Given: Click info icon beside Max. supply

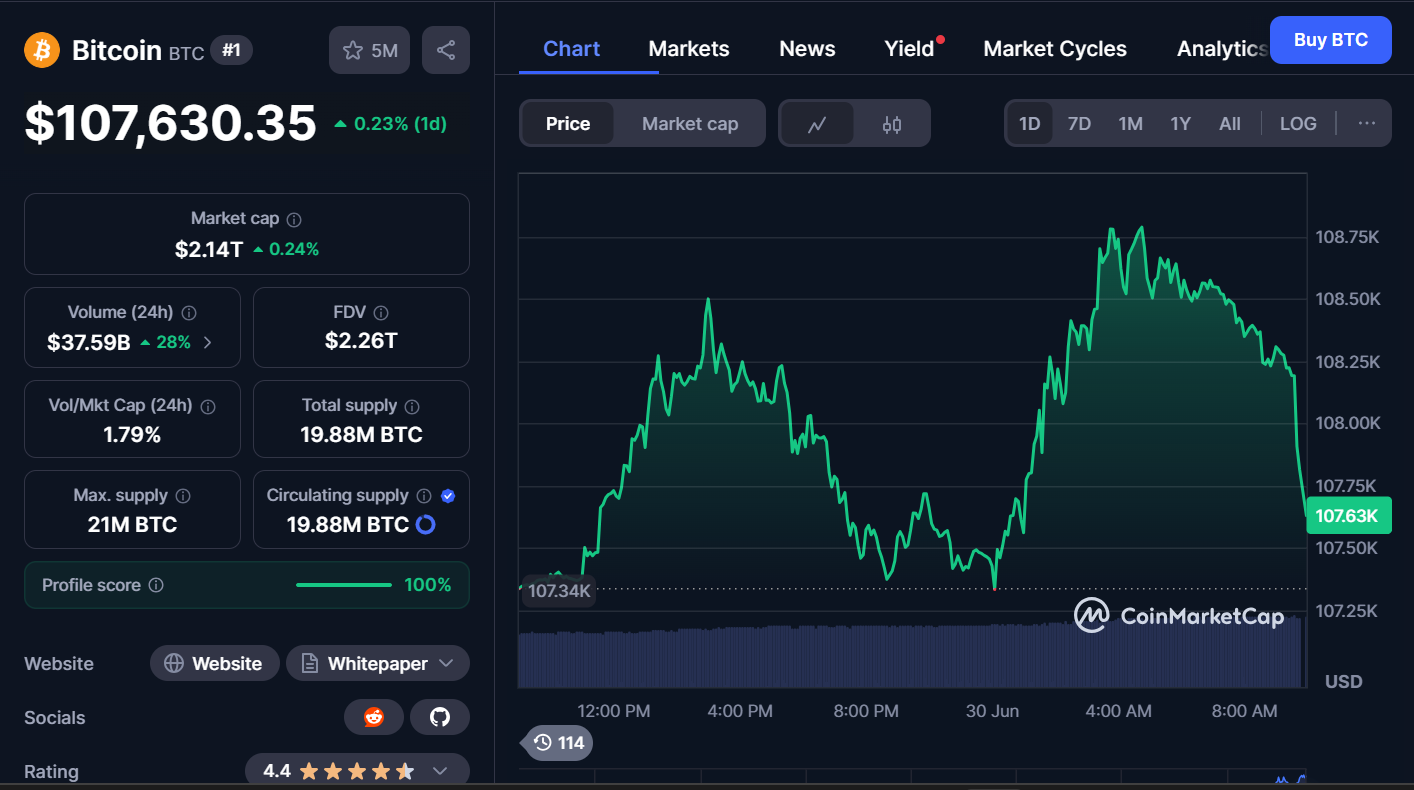Looking at the screenshot, I should pos(183,496).
